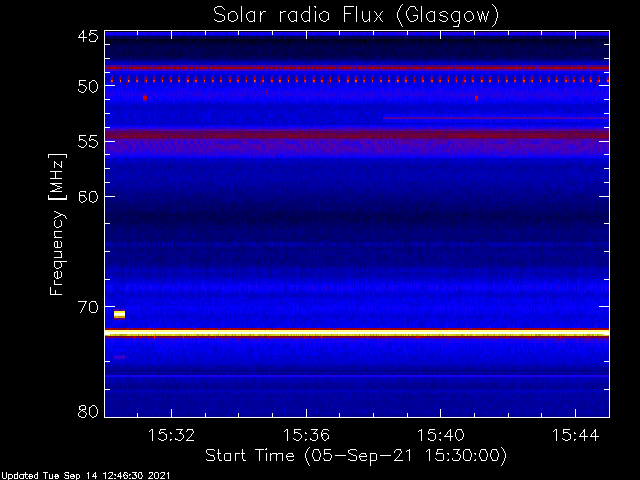
Task: Select the 15:44 time tick label
Action: coord(576,435)
